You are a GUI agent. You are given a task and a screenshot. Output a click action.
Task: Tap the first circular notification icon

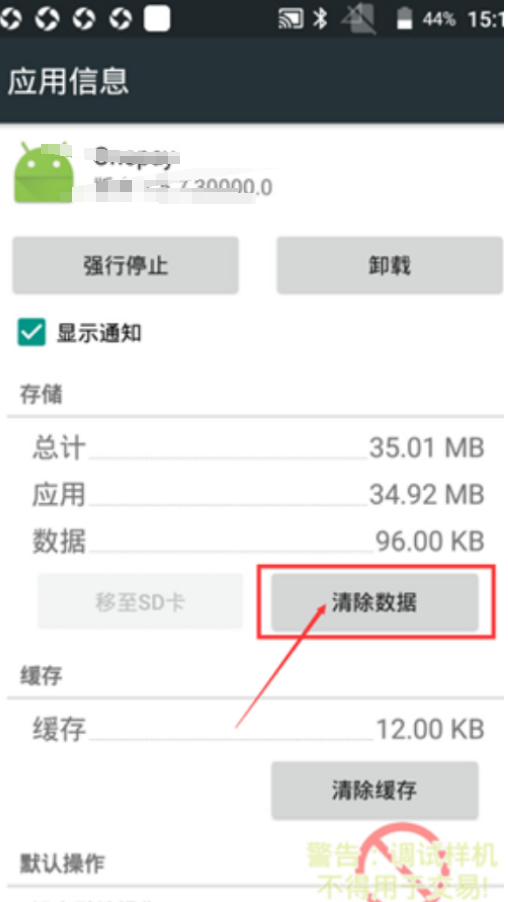click(x=10, y=19)
